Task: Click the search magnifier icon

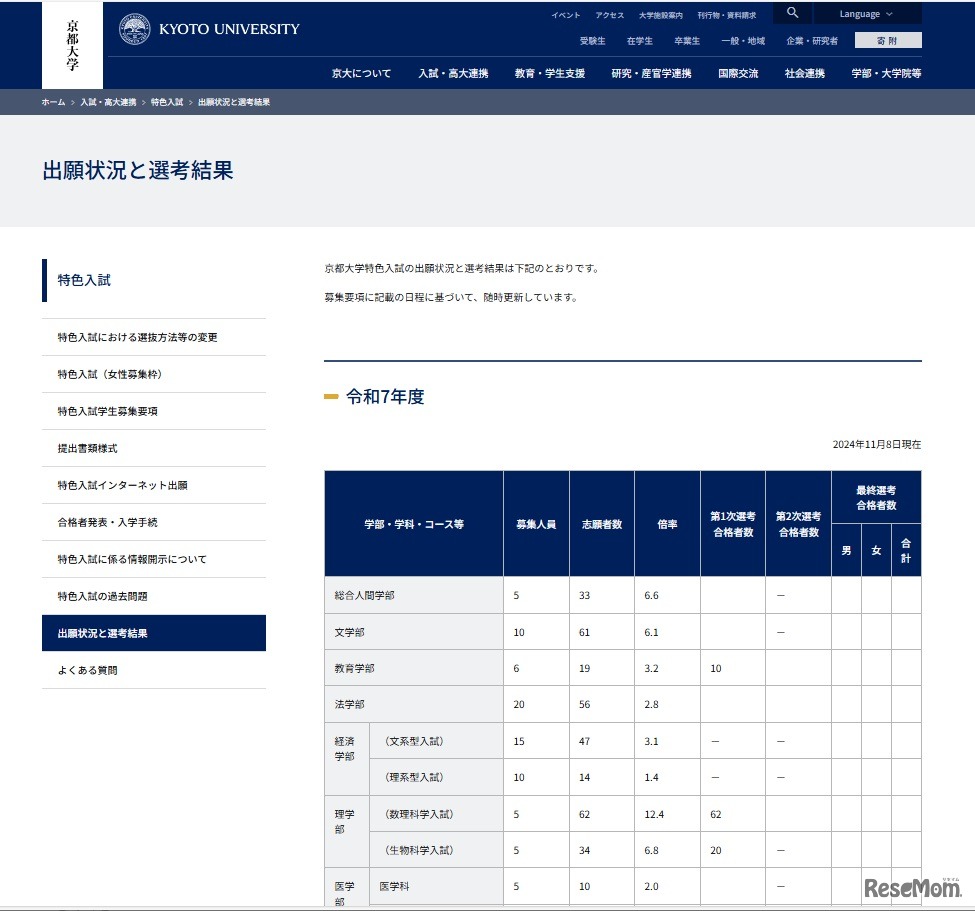Action: 791,13
